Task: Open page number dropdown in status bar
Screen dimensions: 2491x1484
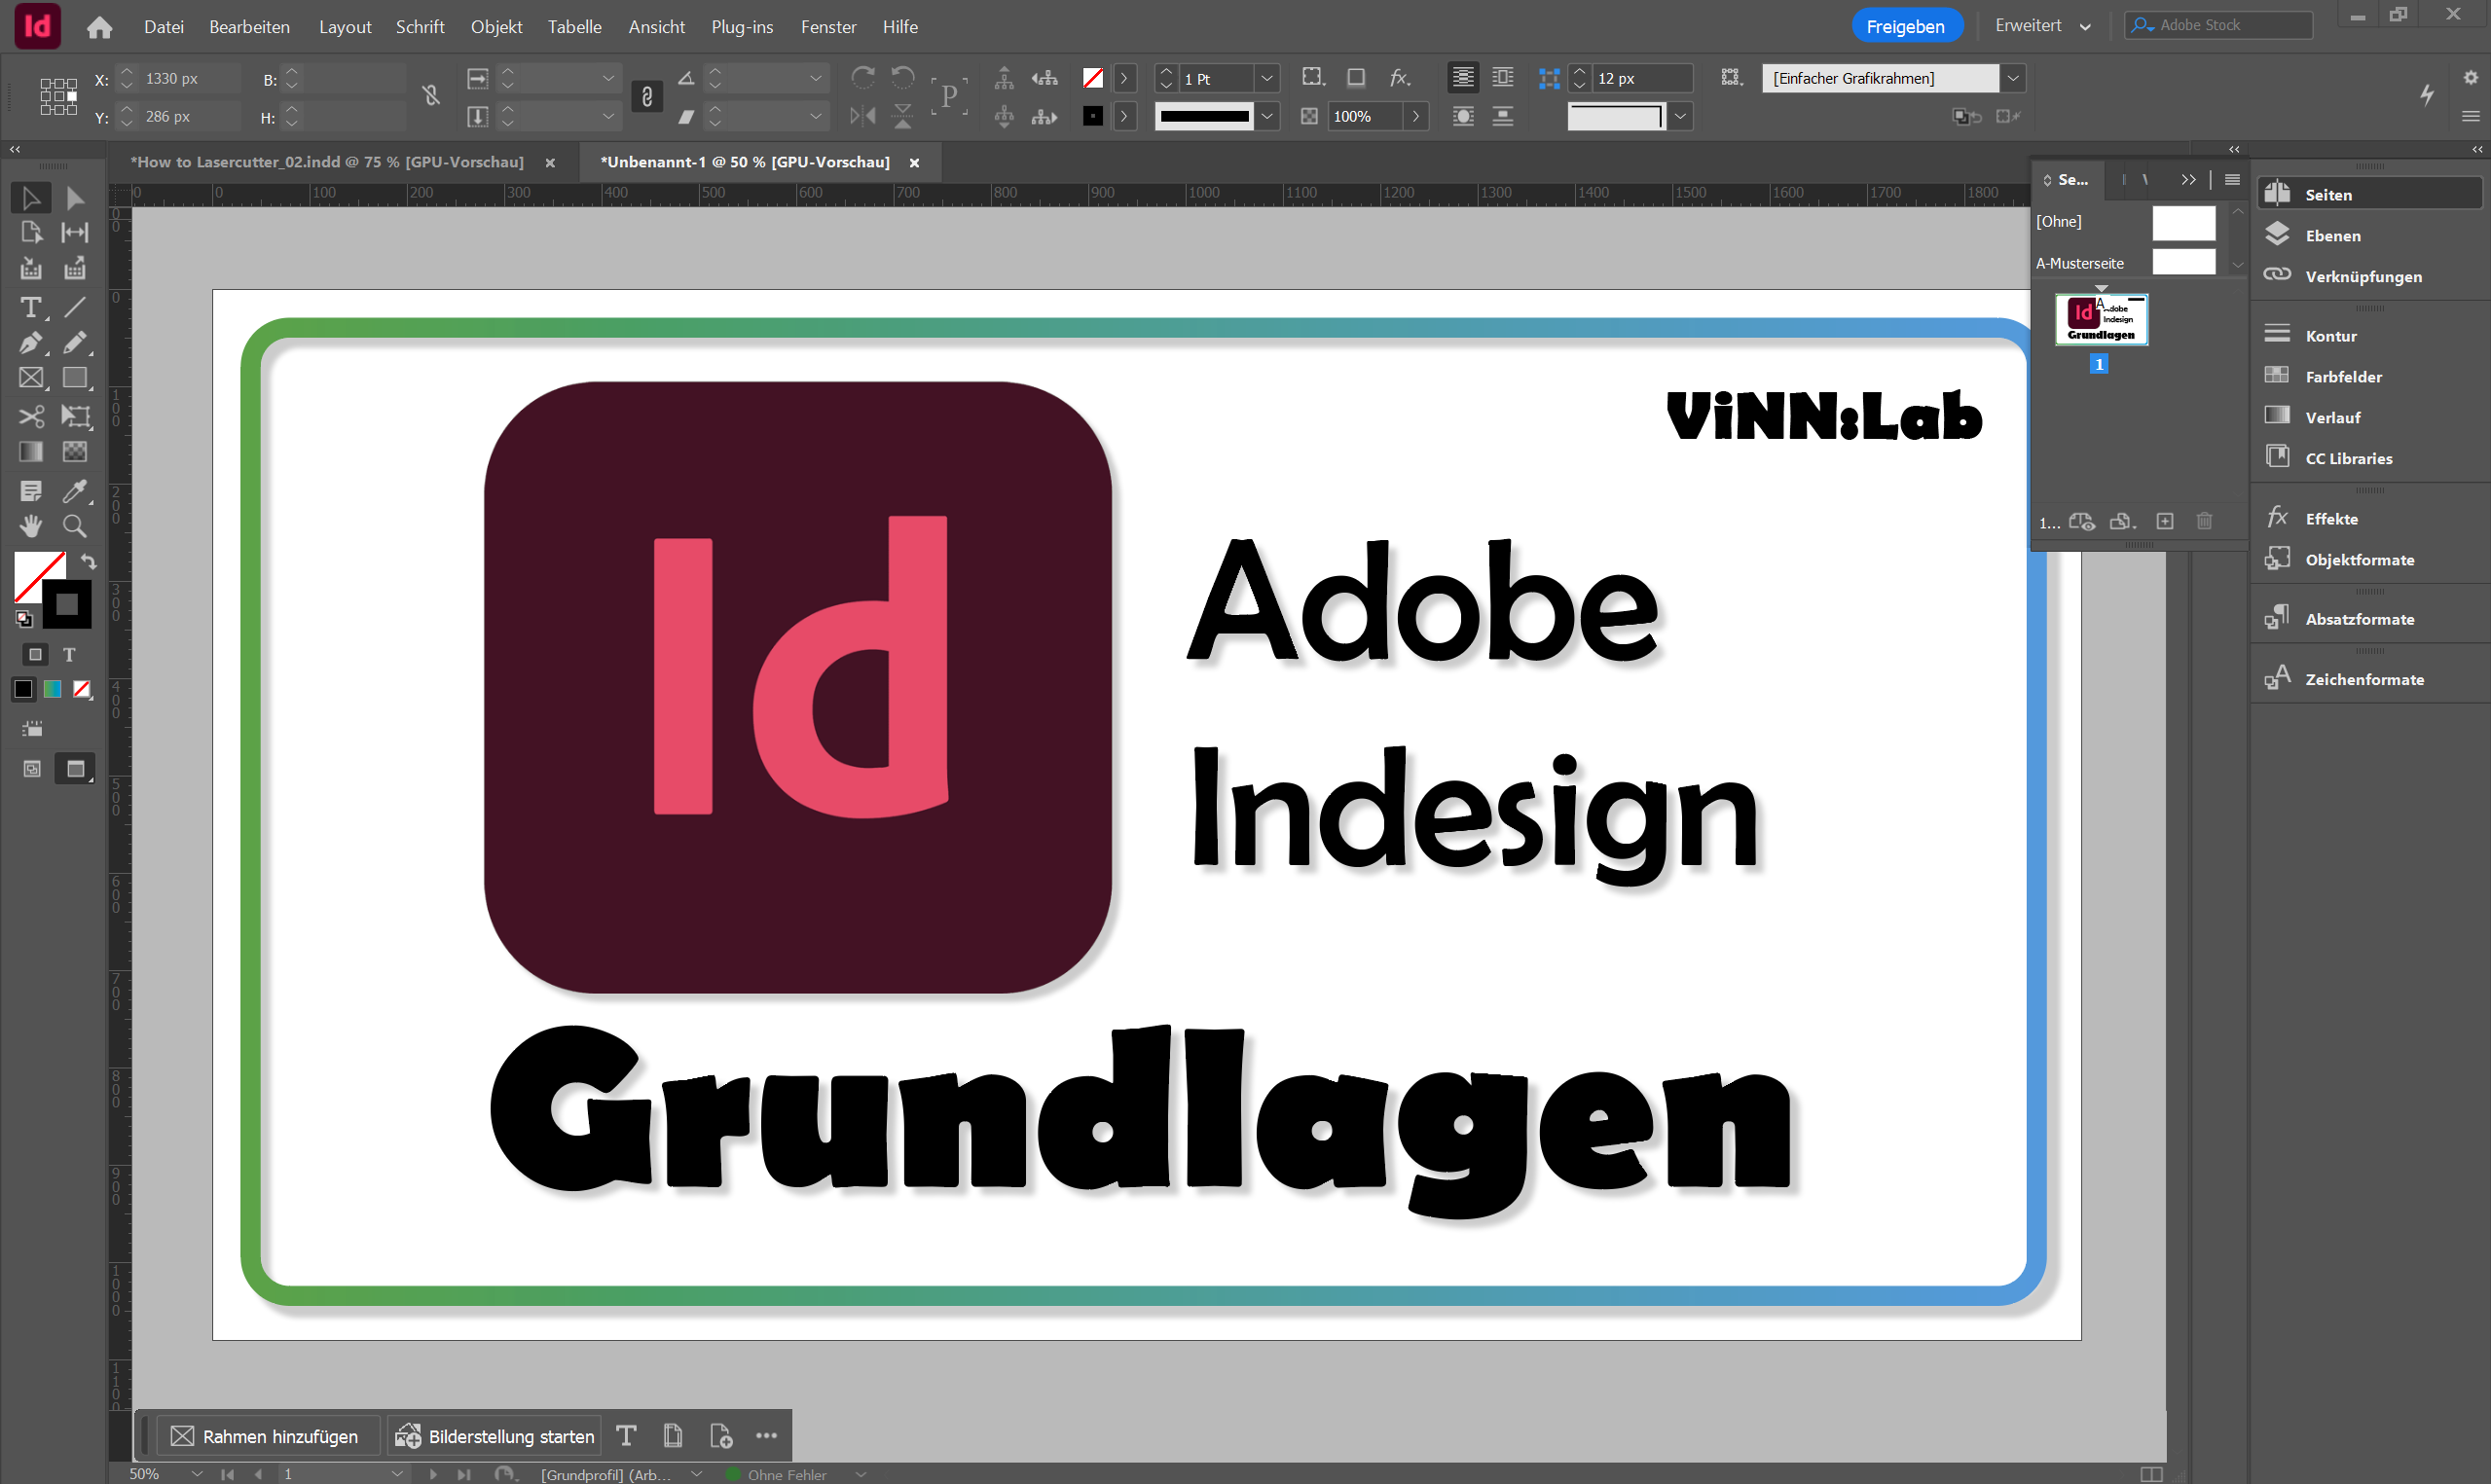Action: pos(398,1474)
